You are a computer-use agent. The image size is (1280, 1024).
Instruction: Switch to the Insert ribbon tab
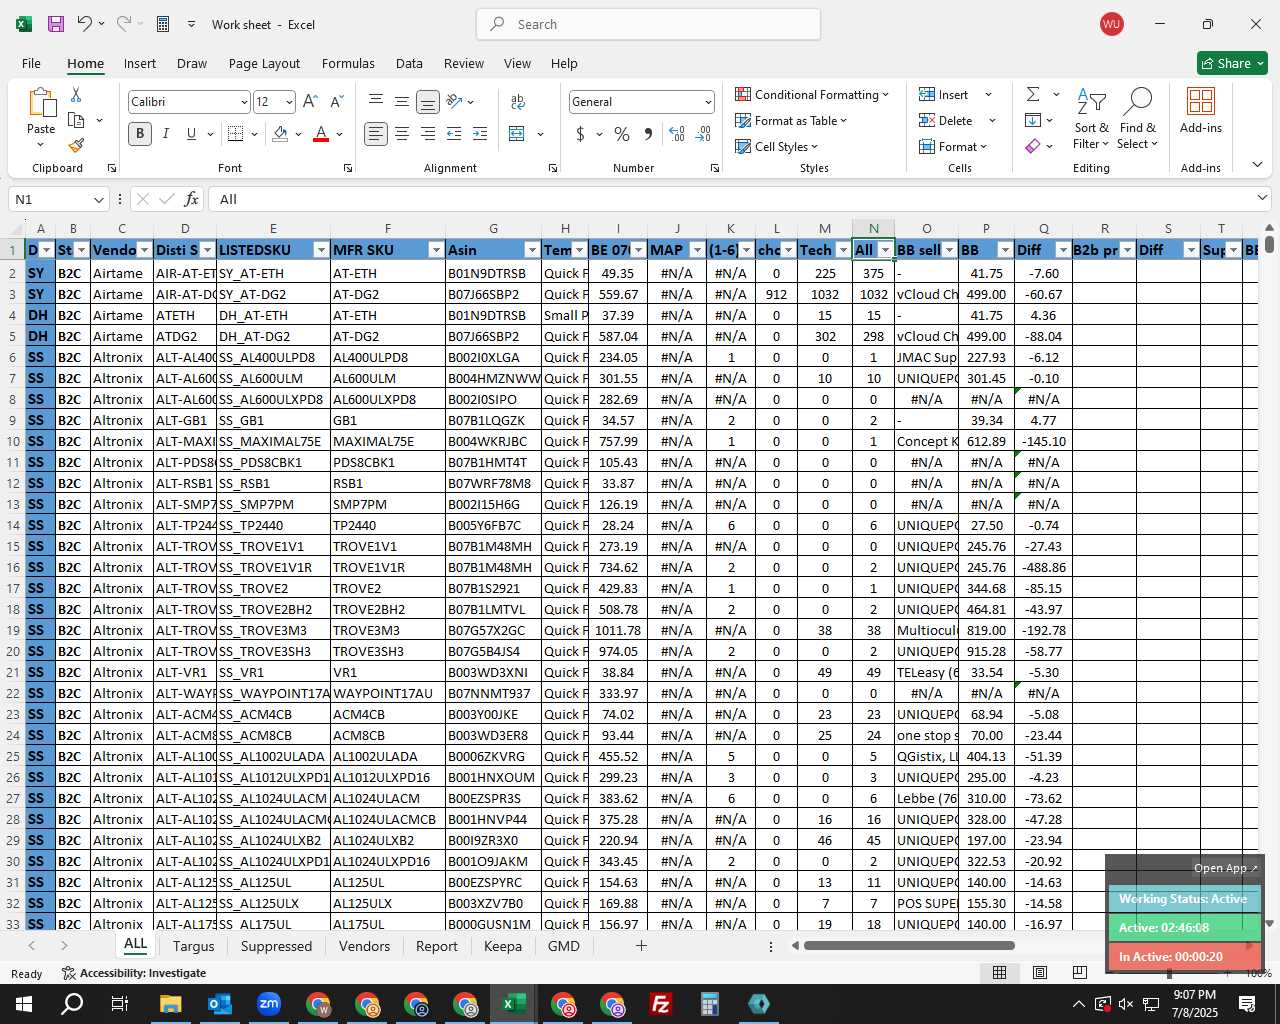[140, 63]
